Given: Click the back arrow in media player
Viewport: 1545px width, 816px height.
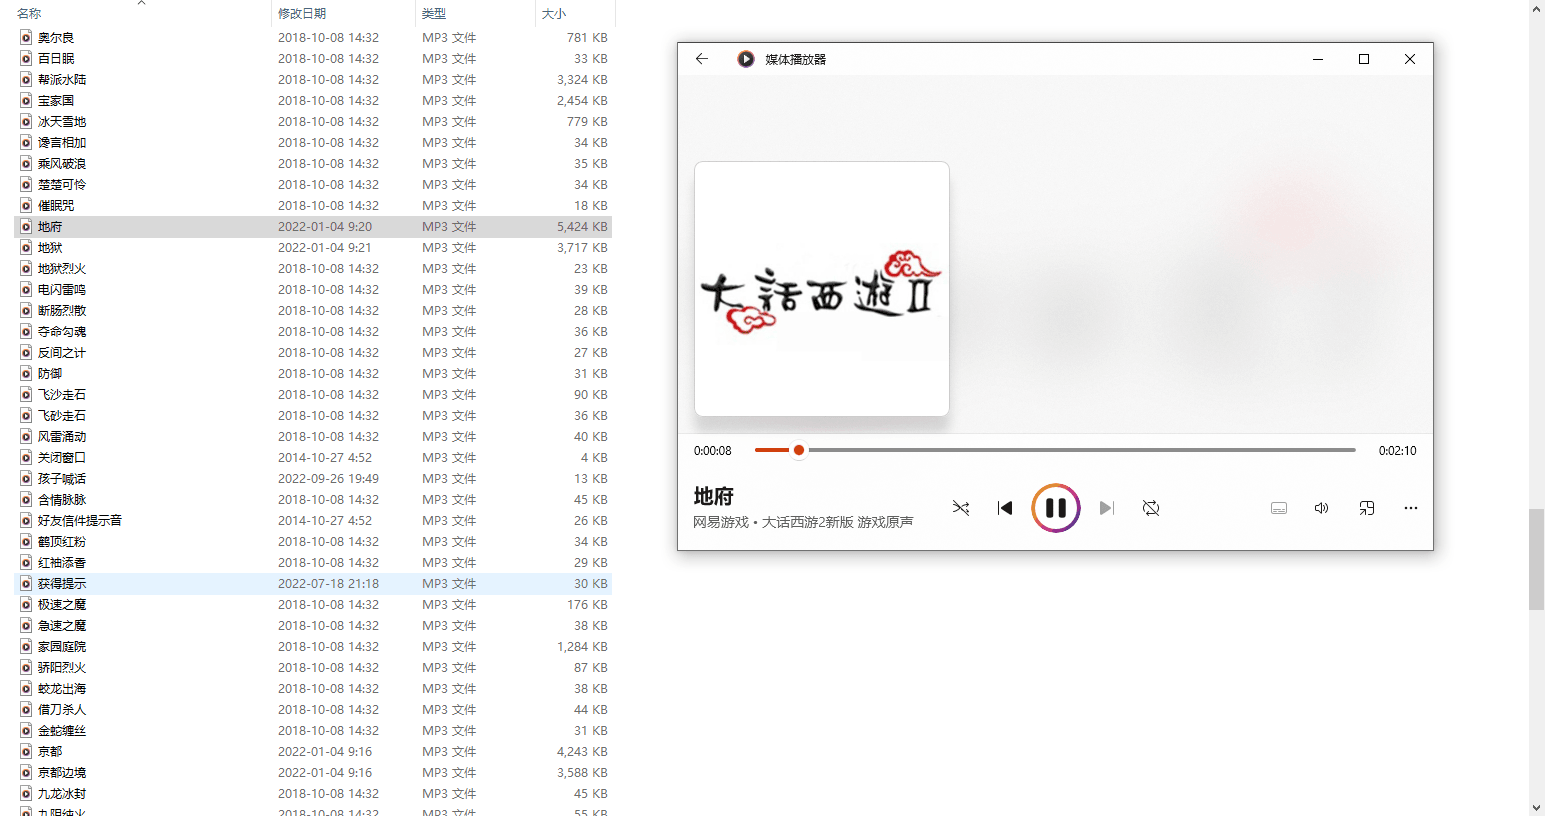Looking at the screenshot, I should (702, 59).
